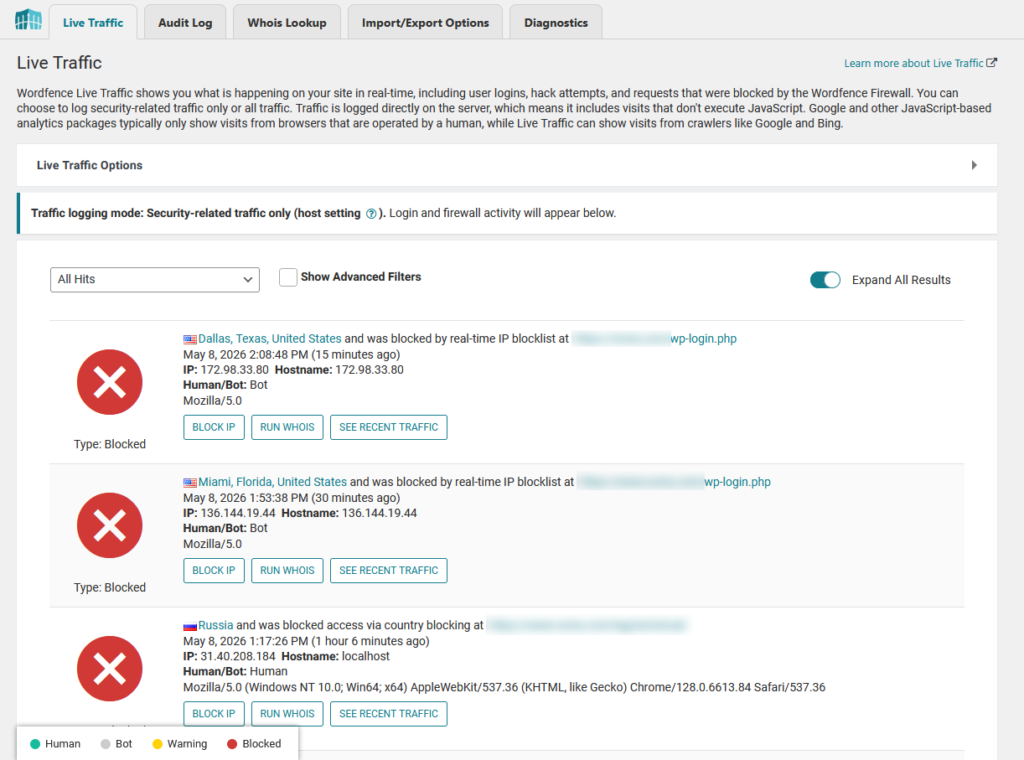The height and width of the screenshot is (760, 1024).
Task: Click Human/Bot: Human text
Action: pyautogui.click(x=235, y=671)
